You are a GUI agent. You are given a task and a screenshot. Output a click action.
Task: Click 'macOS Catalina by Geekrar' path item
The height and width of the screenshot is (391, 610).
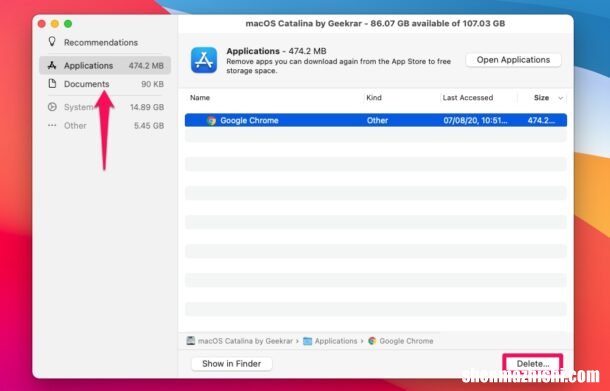[x=245, y=341]
